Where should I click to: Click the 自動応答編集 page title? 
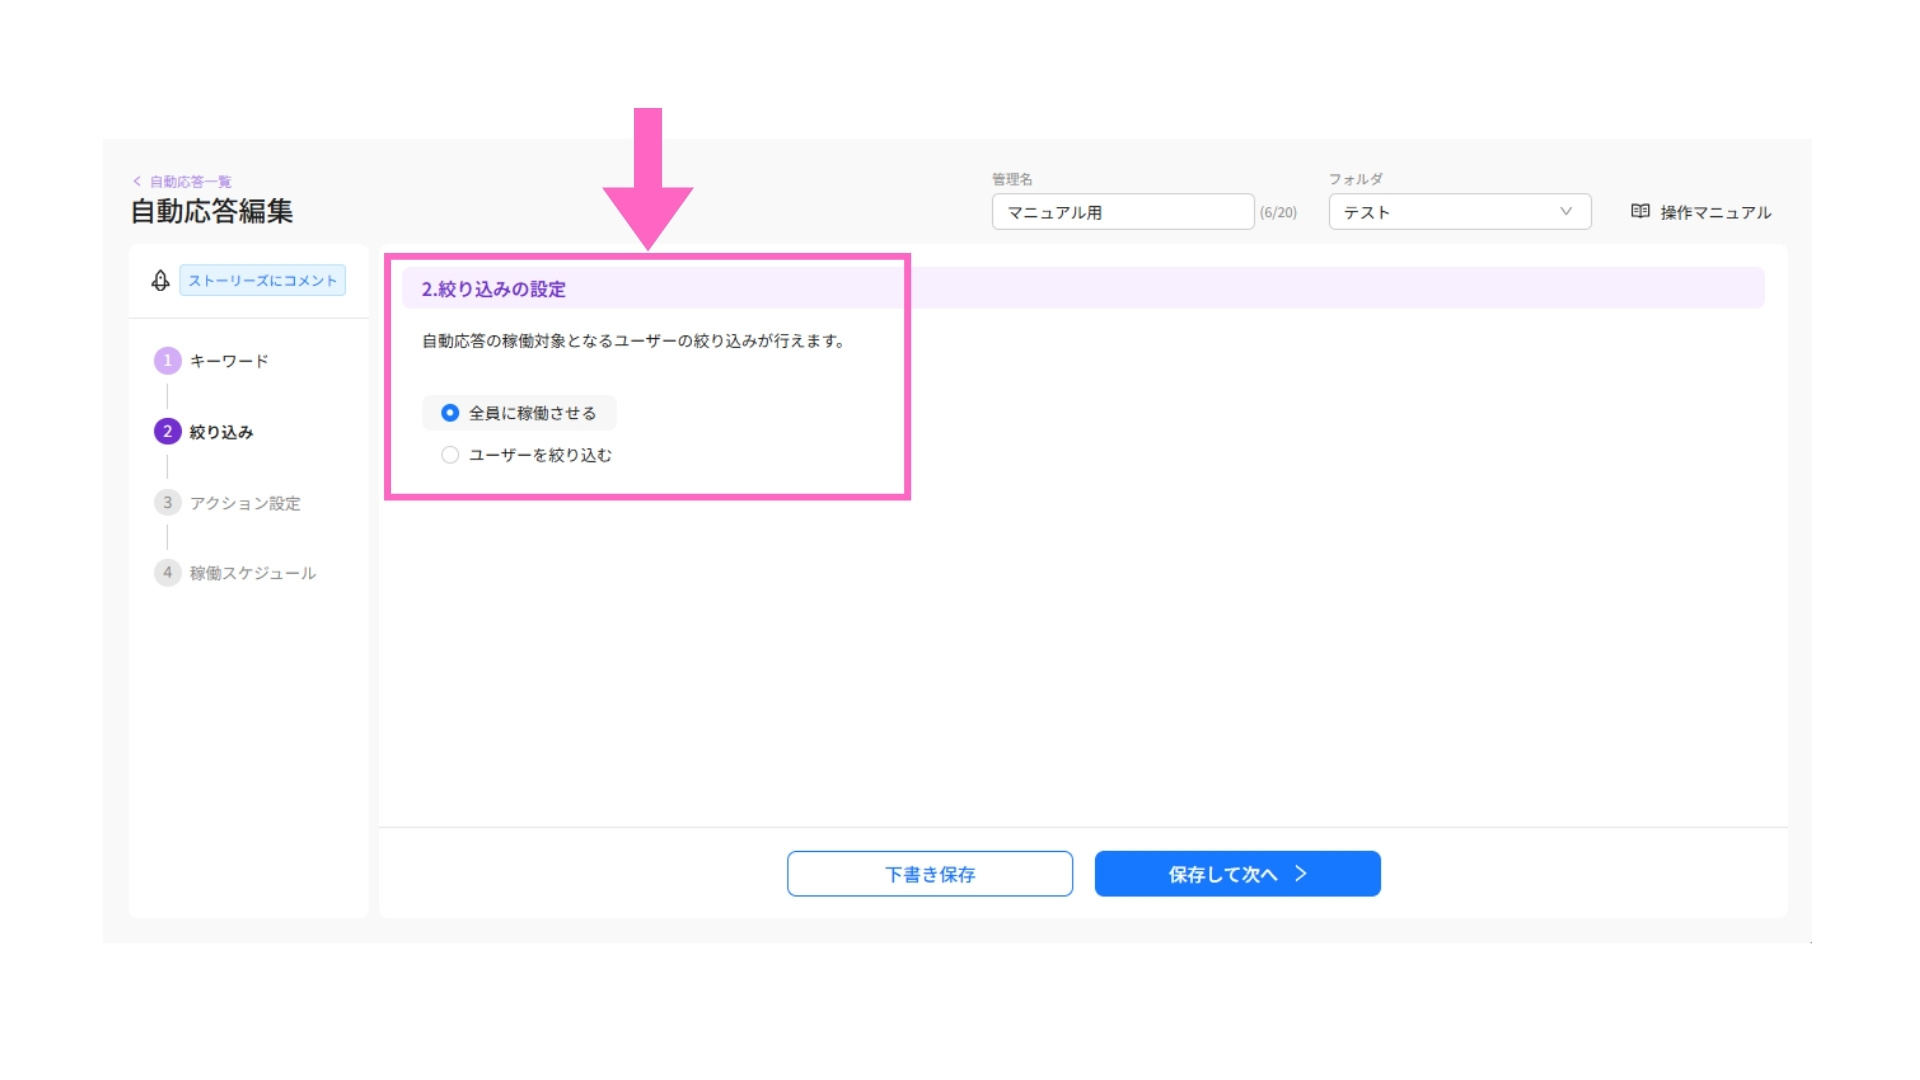pyautogui.click(x=212, y=212)
